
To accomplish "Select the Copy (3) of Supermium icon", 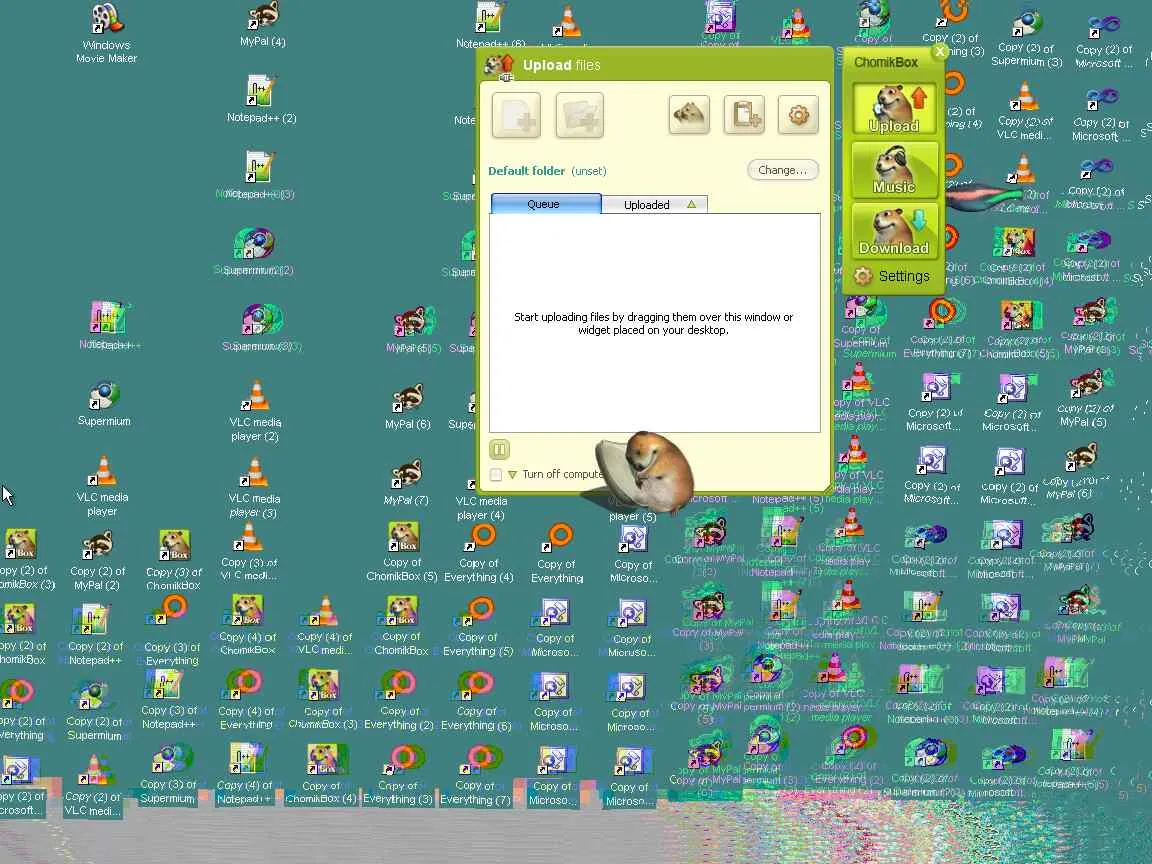I will coord(168,775).
